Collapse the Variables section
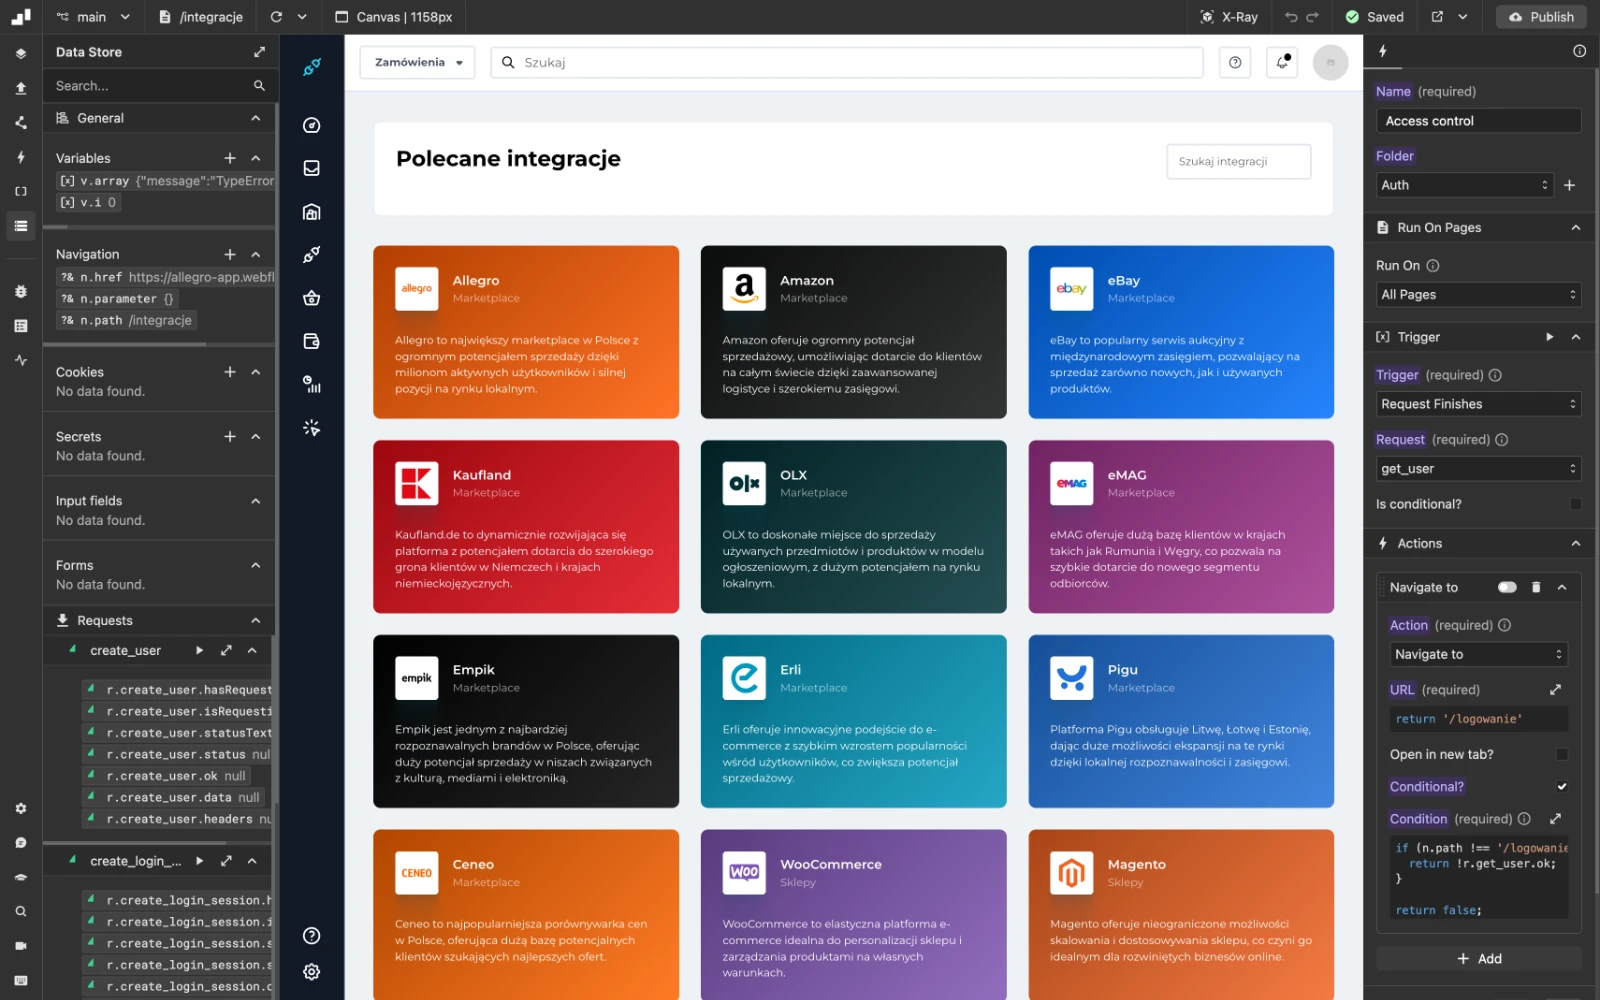Screen dimensions: 1600x1000 coord(256,158)
